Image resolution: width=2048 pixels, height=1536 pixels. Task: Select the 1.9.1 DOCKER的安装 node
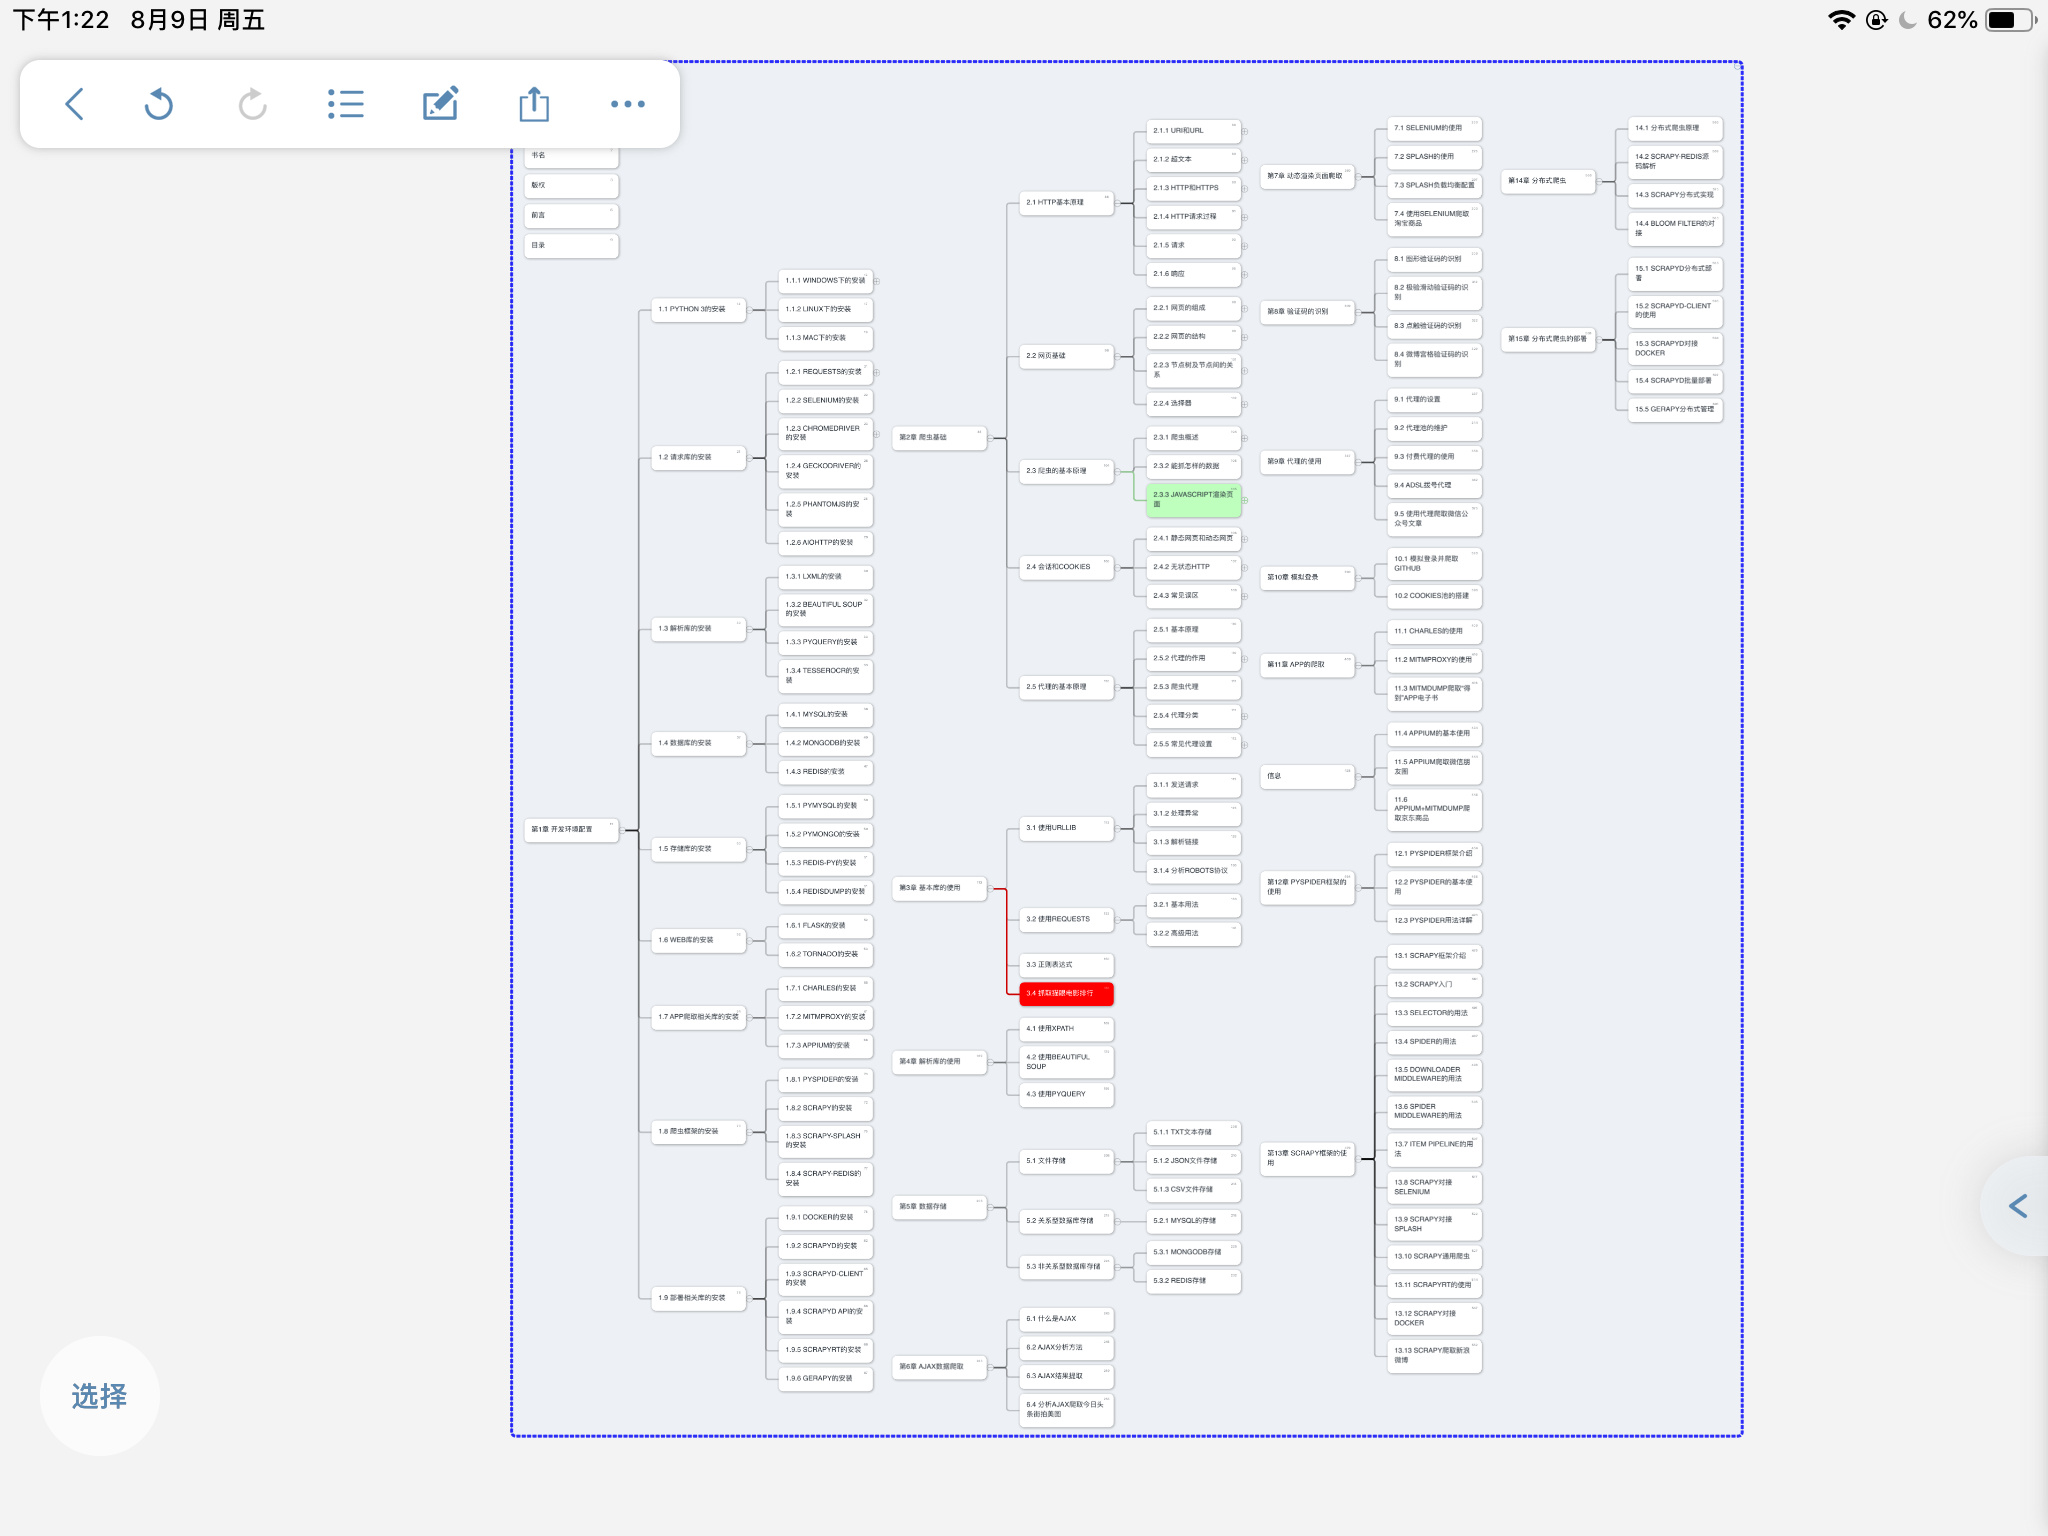(x=825, y=1218)
